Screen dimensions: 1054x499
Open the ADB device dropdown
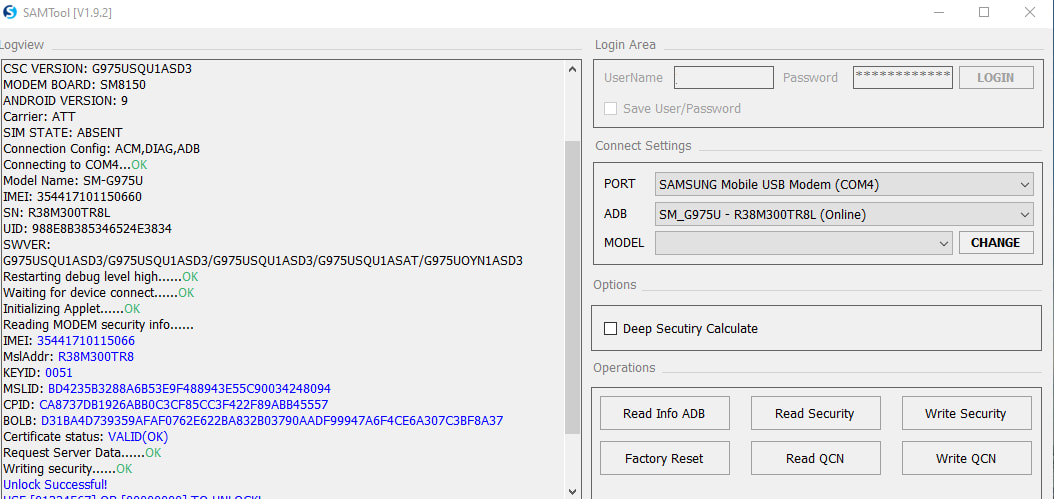844,215
